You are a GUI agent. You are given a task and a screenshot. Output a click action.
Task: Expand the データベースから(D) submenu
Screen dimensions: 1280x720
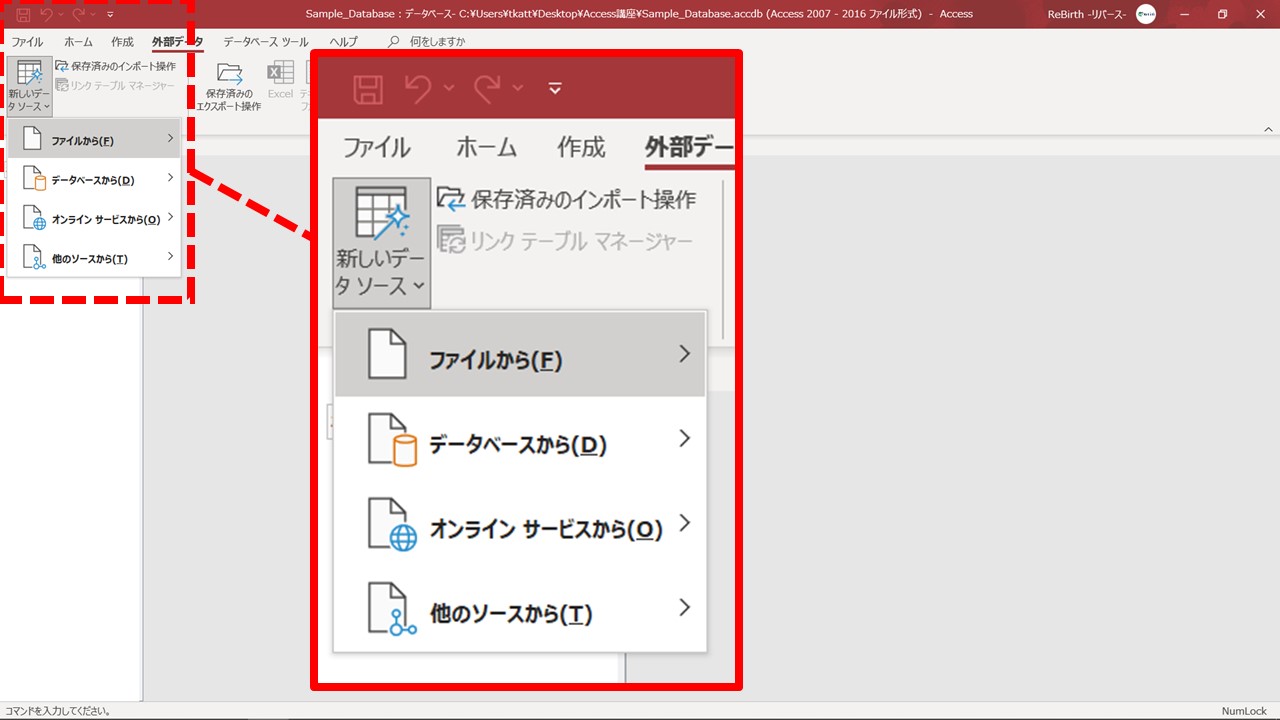[94, 180]
